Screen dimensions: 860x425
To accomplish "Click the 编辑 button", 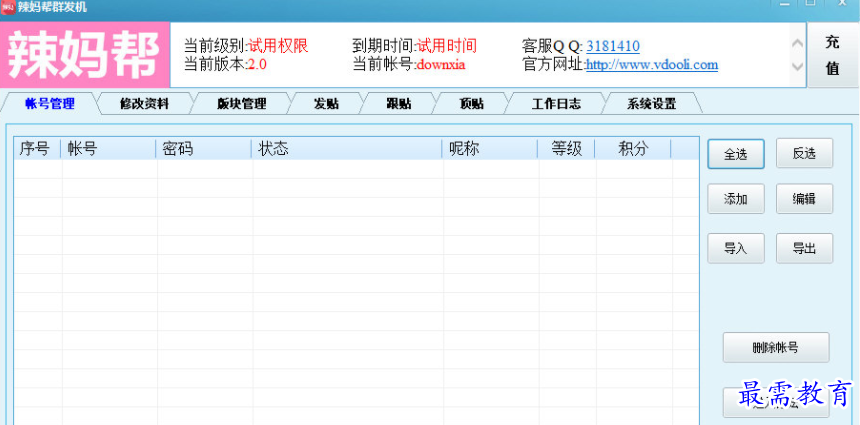I will click(x=804, y=199).
